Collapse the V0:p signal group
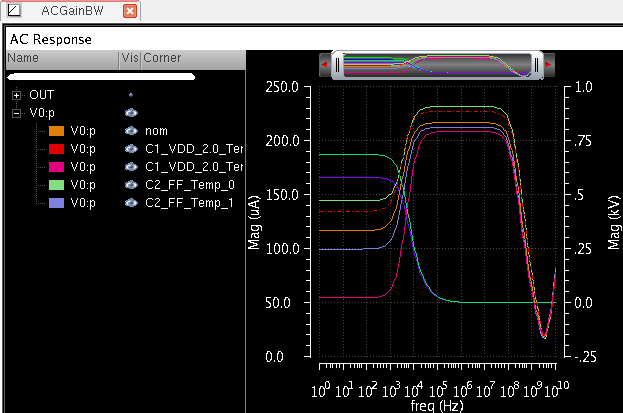 [x=16, y=113]
